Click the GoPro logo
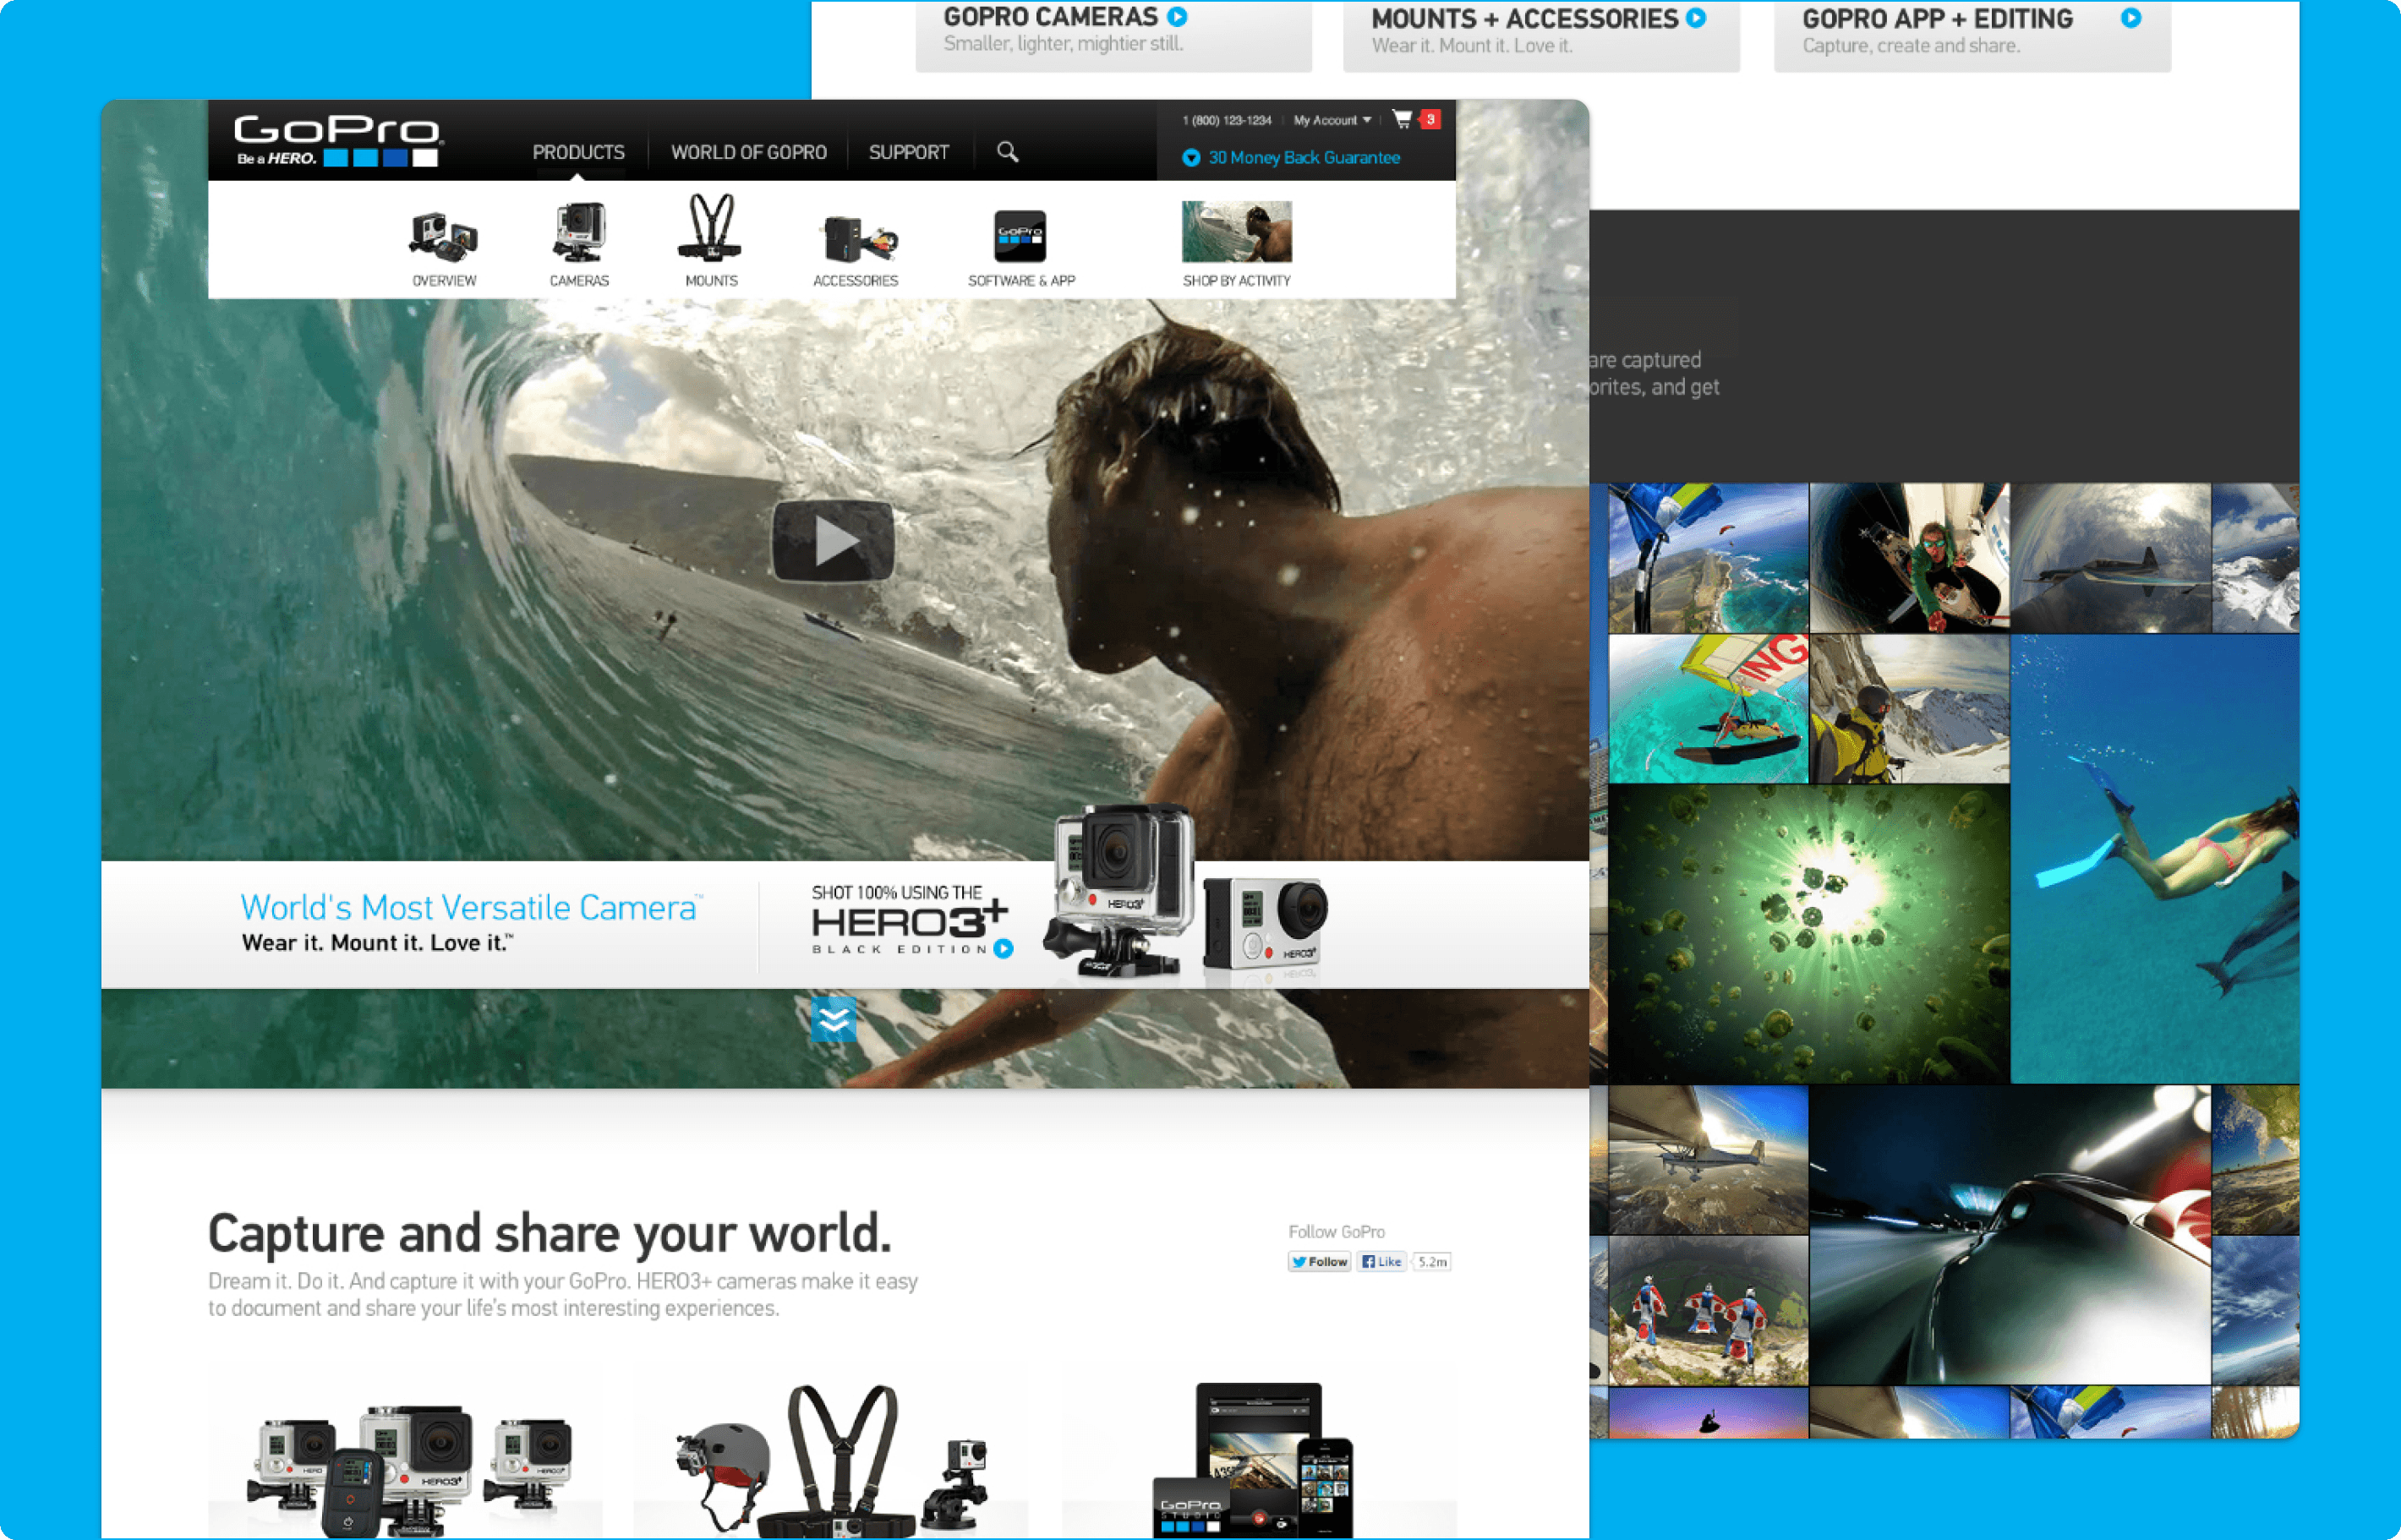This screenshot has height=1540, width=2401. coord(337,140)
